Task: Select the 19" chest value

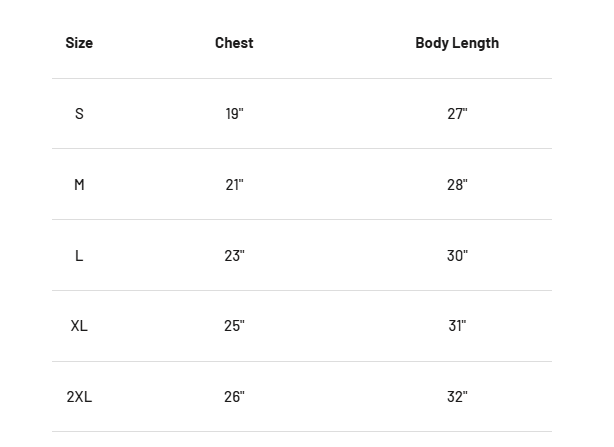Action: 234,114
